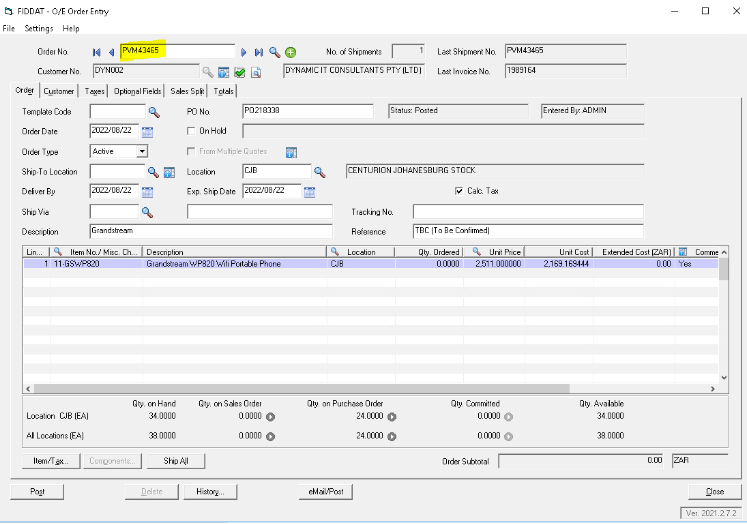Click in the Tracking No. field
Screen dimensions: 747x524
click(x=527, y=212)
